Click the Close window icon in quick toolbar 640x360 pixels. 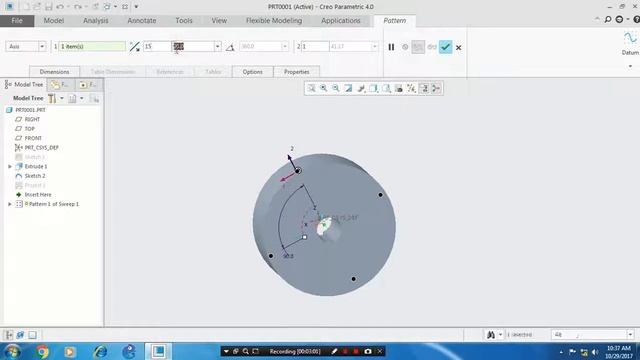tap(125, 7)
